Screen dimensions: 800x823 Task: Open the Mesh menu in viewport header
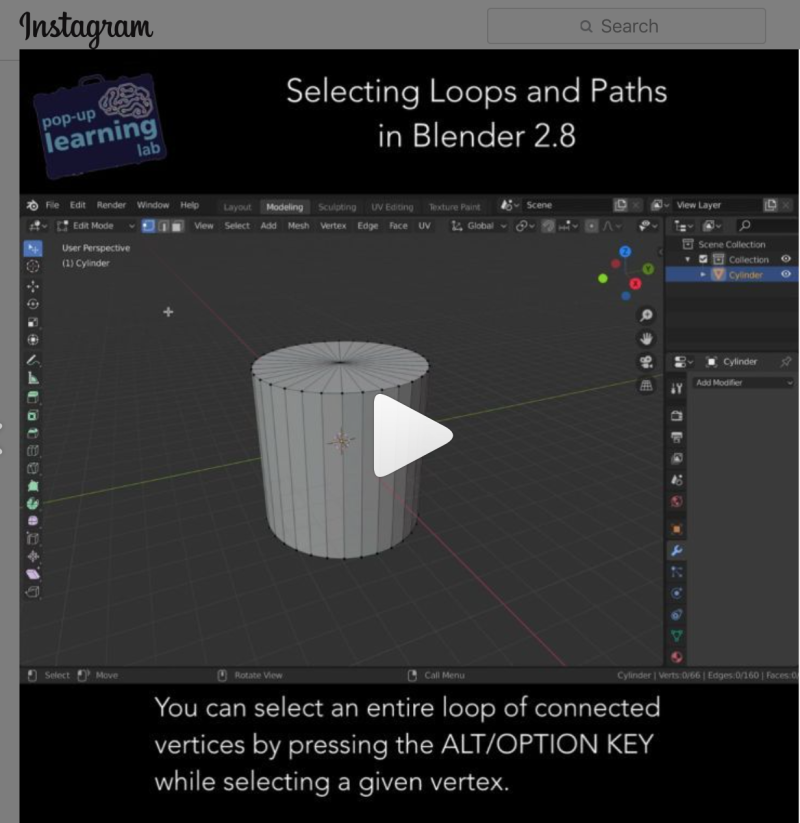(299, 226)
